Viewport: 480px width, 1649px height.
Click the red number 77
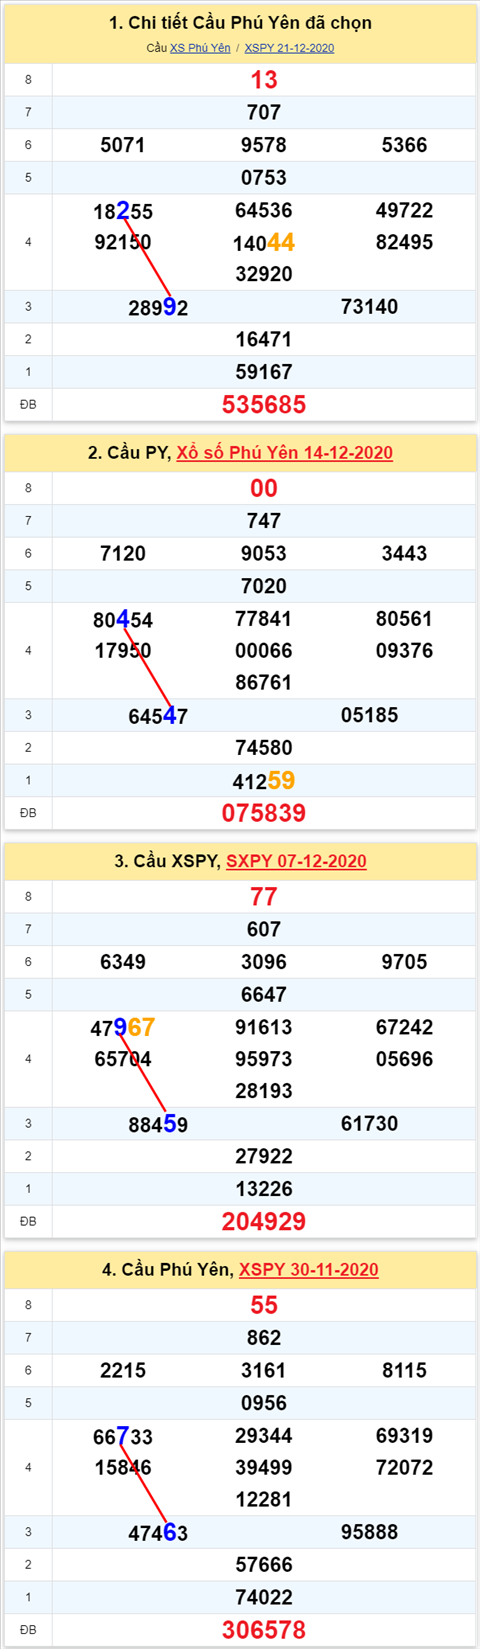coord(264,897)
